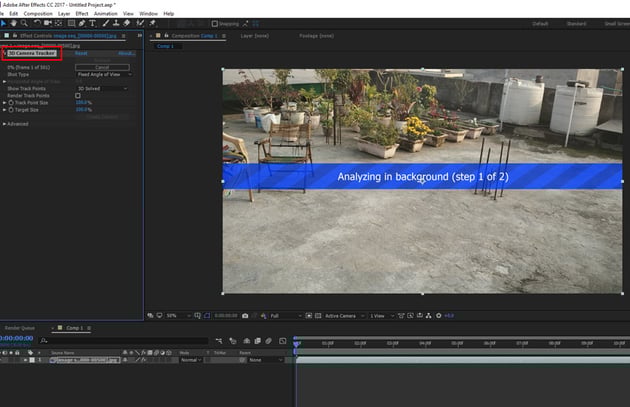Screen dimensions: 630x407
Task: Click the blue timecode display in timeline
Action: (17, 338)
